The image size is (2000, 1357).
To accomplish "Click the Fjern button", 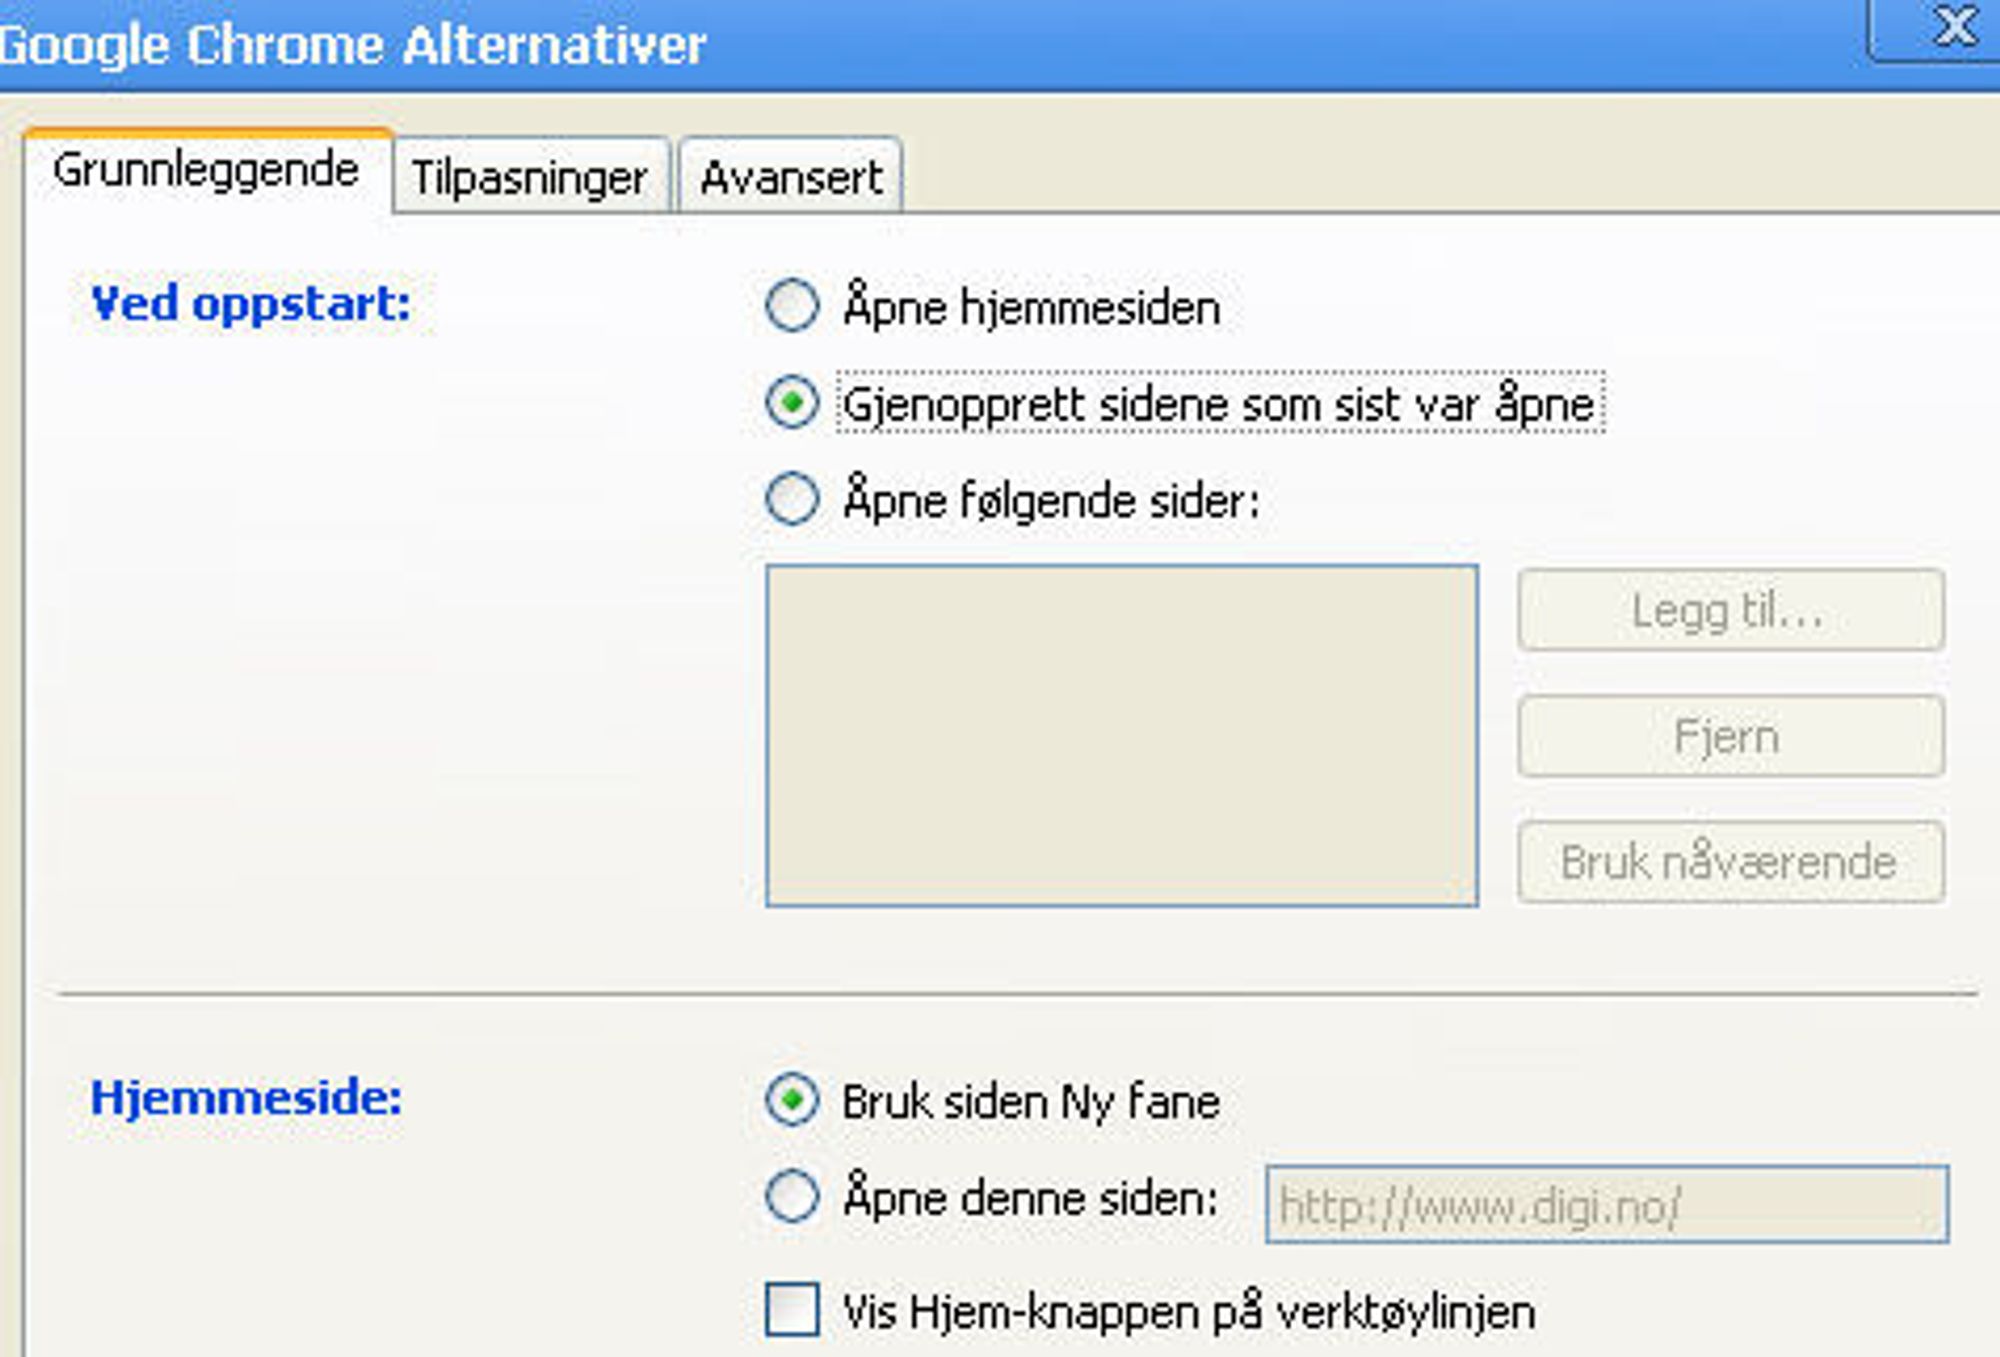I will point(1731,736).
